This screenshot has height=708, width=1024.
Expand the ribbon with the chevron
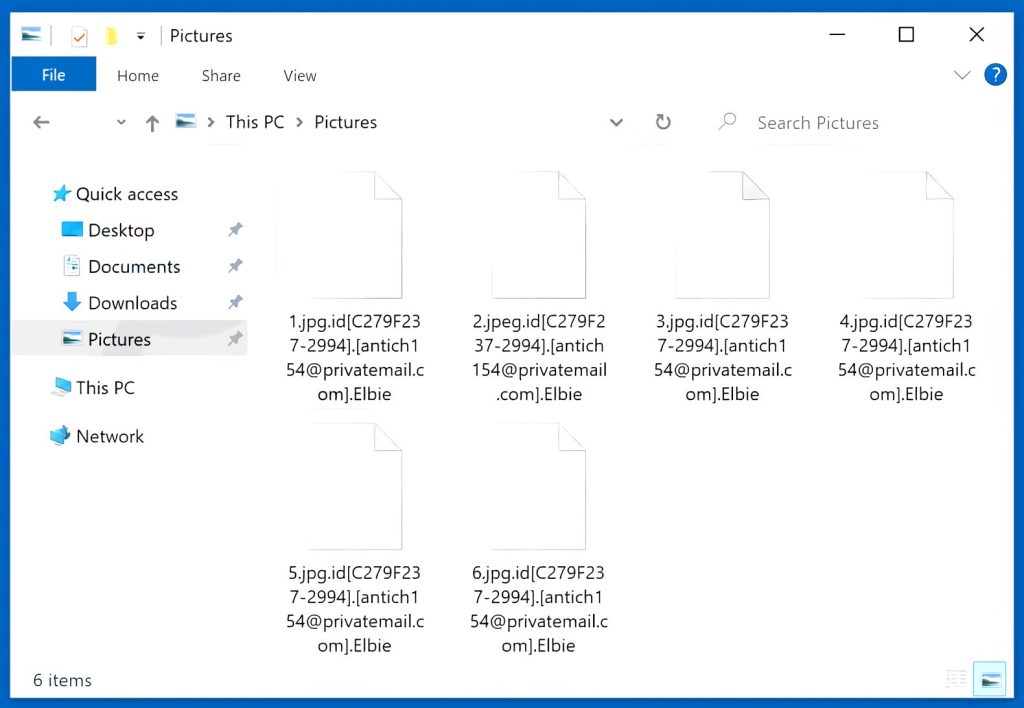point(962,75)
